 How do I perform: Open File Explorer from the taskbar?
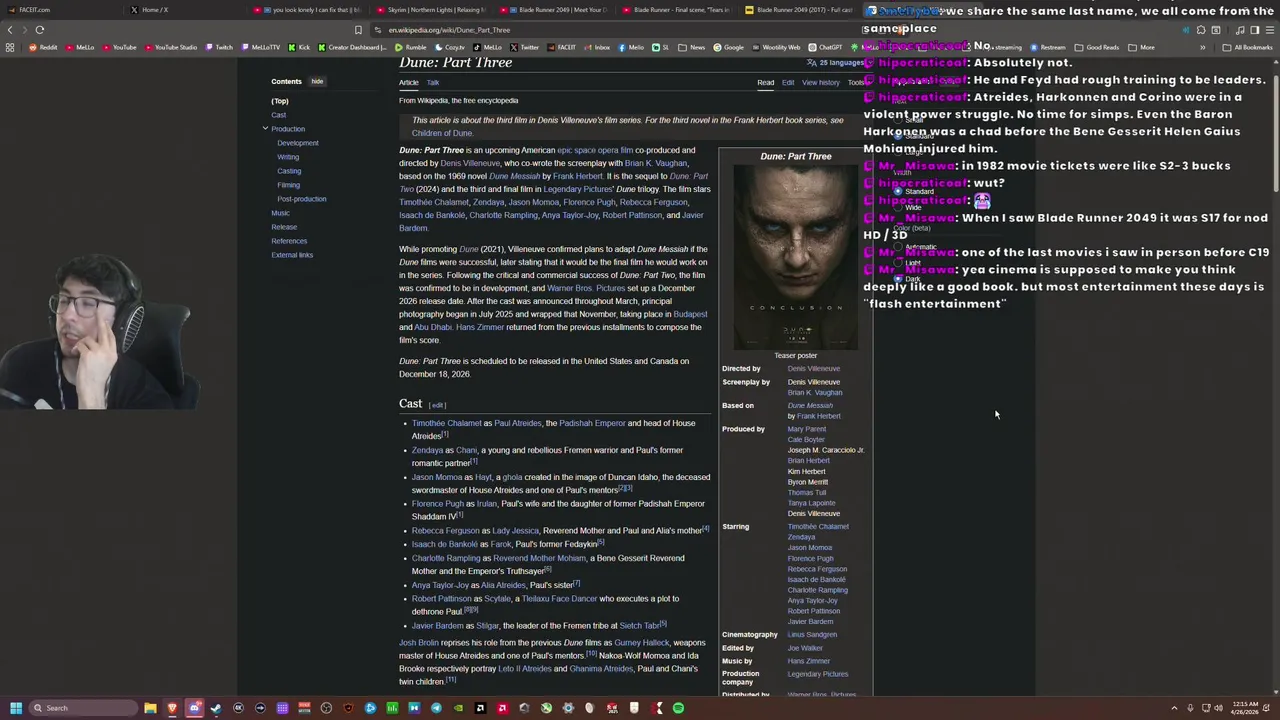150,708
